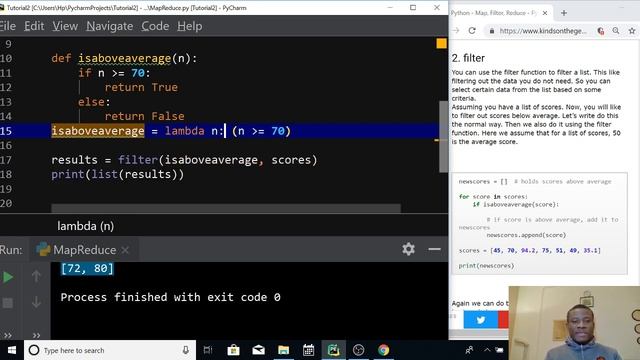Click the Cortana circle icon
The width and height of the screenshot is (640, 360).
point(34,350)
